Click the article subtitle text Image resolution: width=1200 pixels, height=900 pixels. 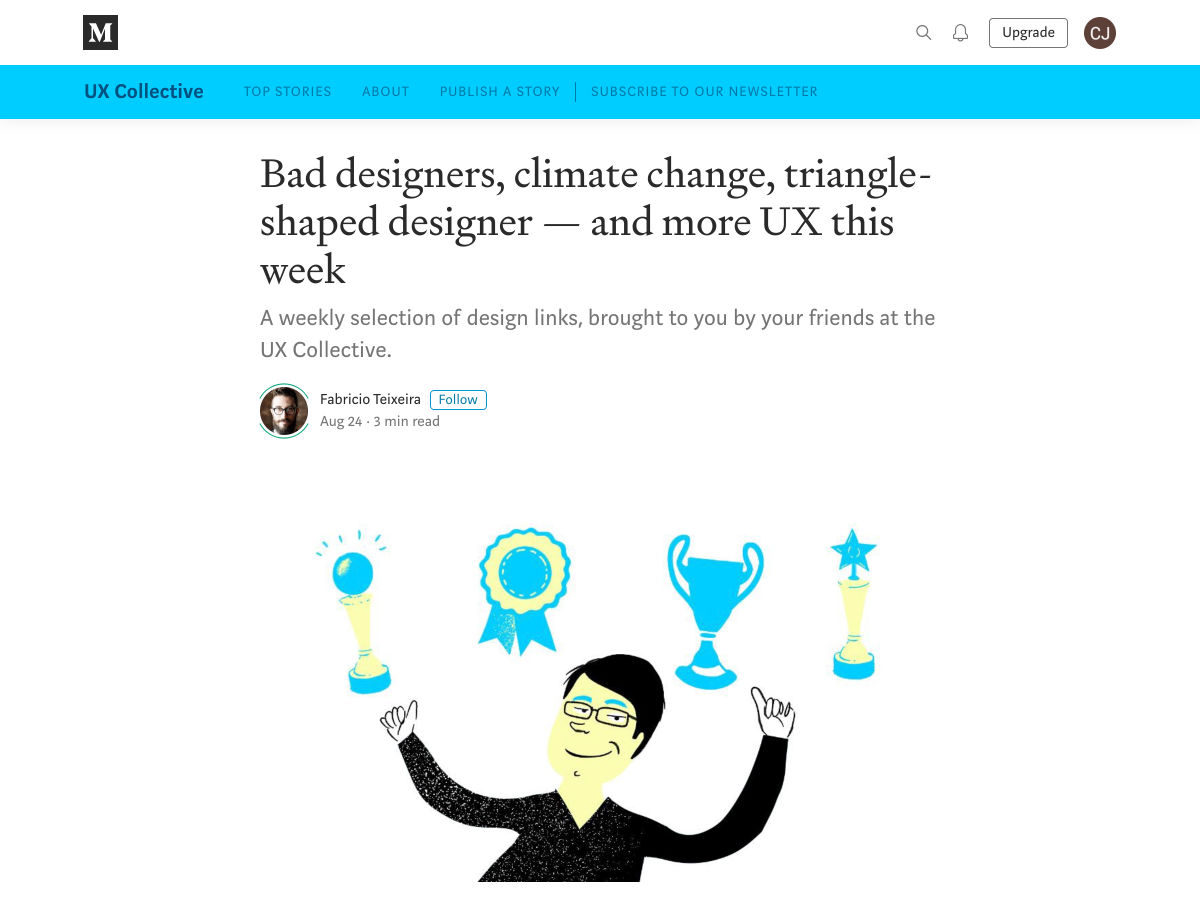597,334
